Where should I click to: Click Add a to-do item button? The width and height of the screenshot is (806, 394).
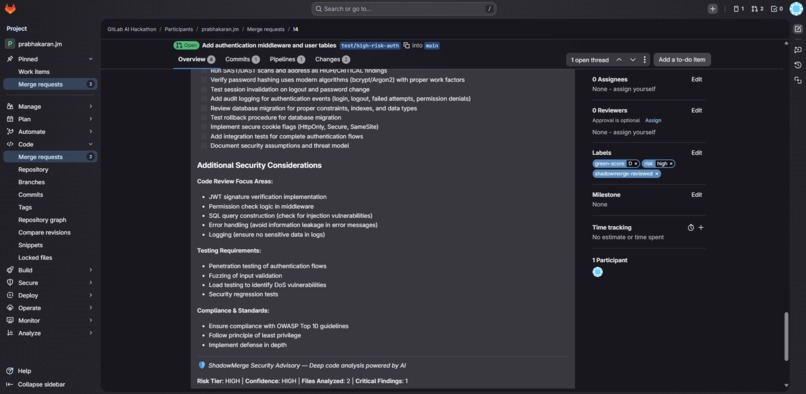tap(682, 60)
